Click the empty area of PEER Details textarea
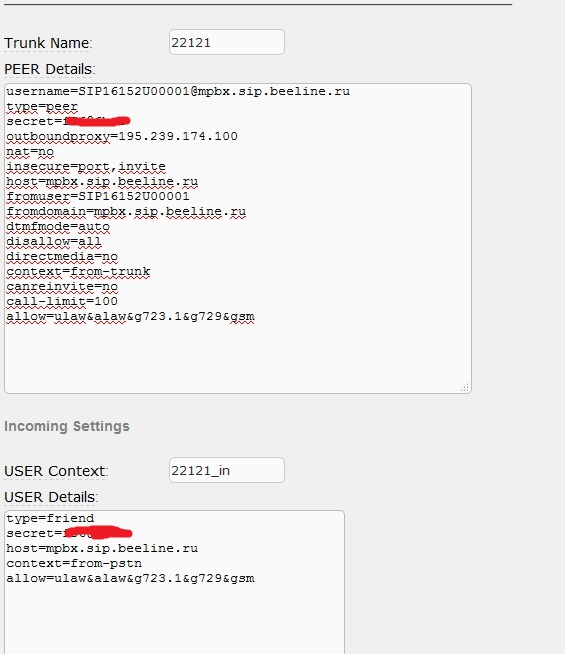 (238, 357)
